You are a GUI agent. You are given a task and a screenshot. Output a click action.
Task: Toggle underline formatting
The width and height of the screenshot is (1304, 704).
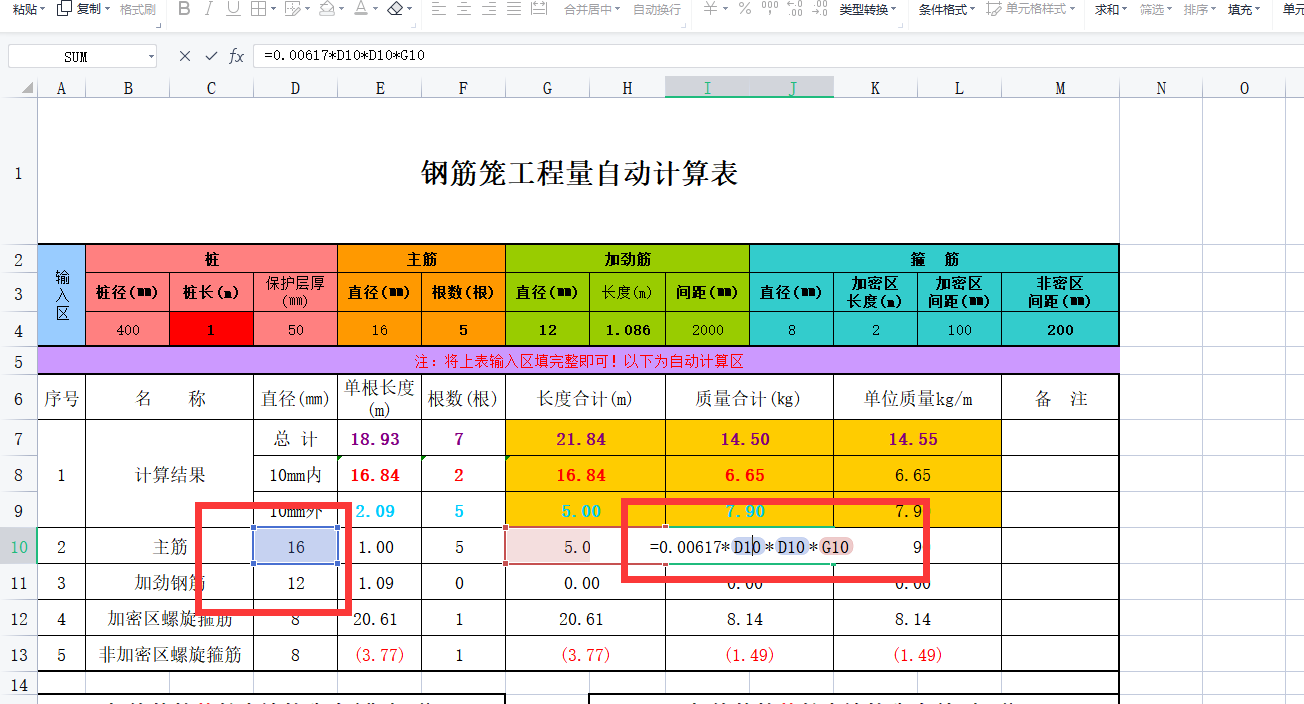[233, 9]
